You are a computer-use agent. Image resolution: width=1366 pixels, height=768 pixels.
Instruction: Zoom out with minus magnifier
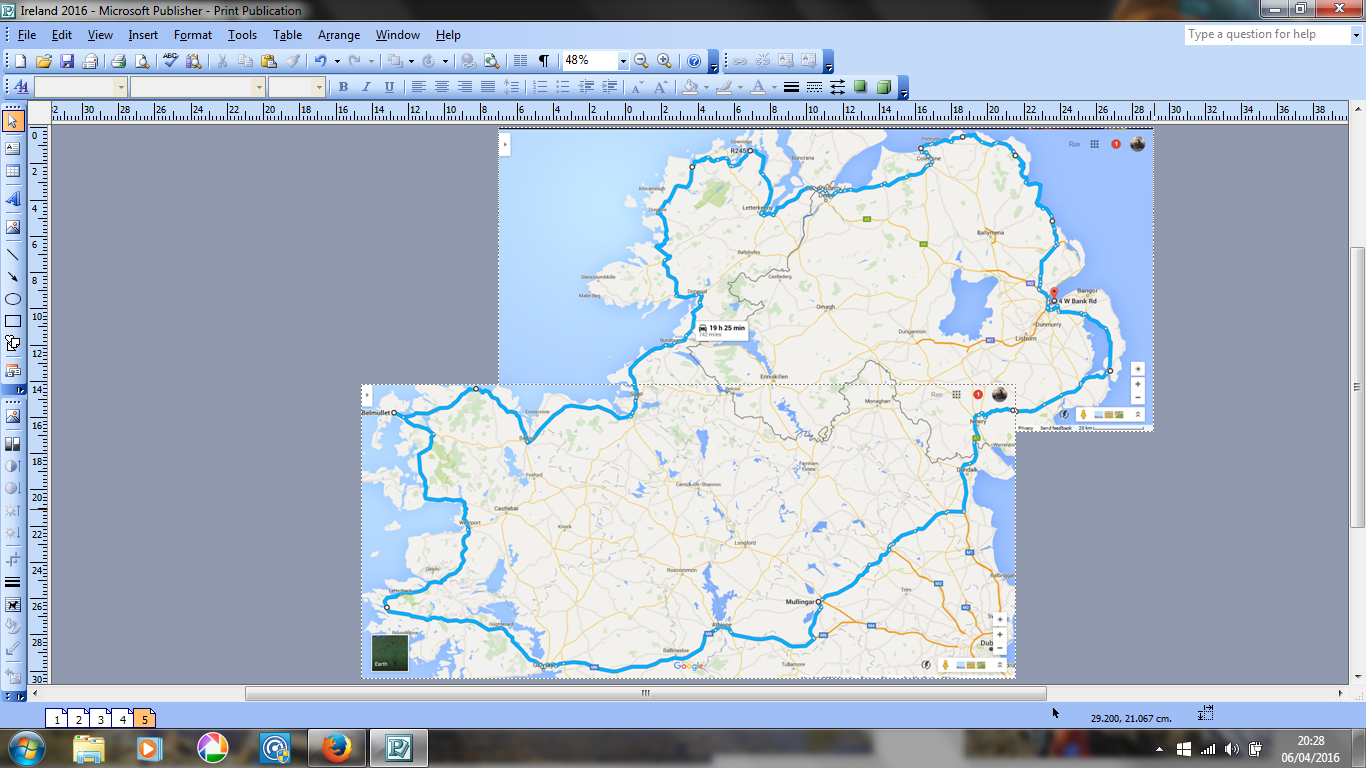coord(641,61)
